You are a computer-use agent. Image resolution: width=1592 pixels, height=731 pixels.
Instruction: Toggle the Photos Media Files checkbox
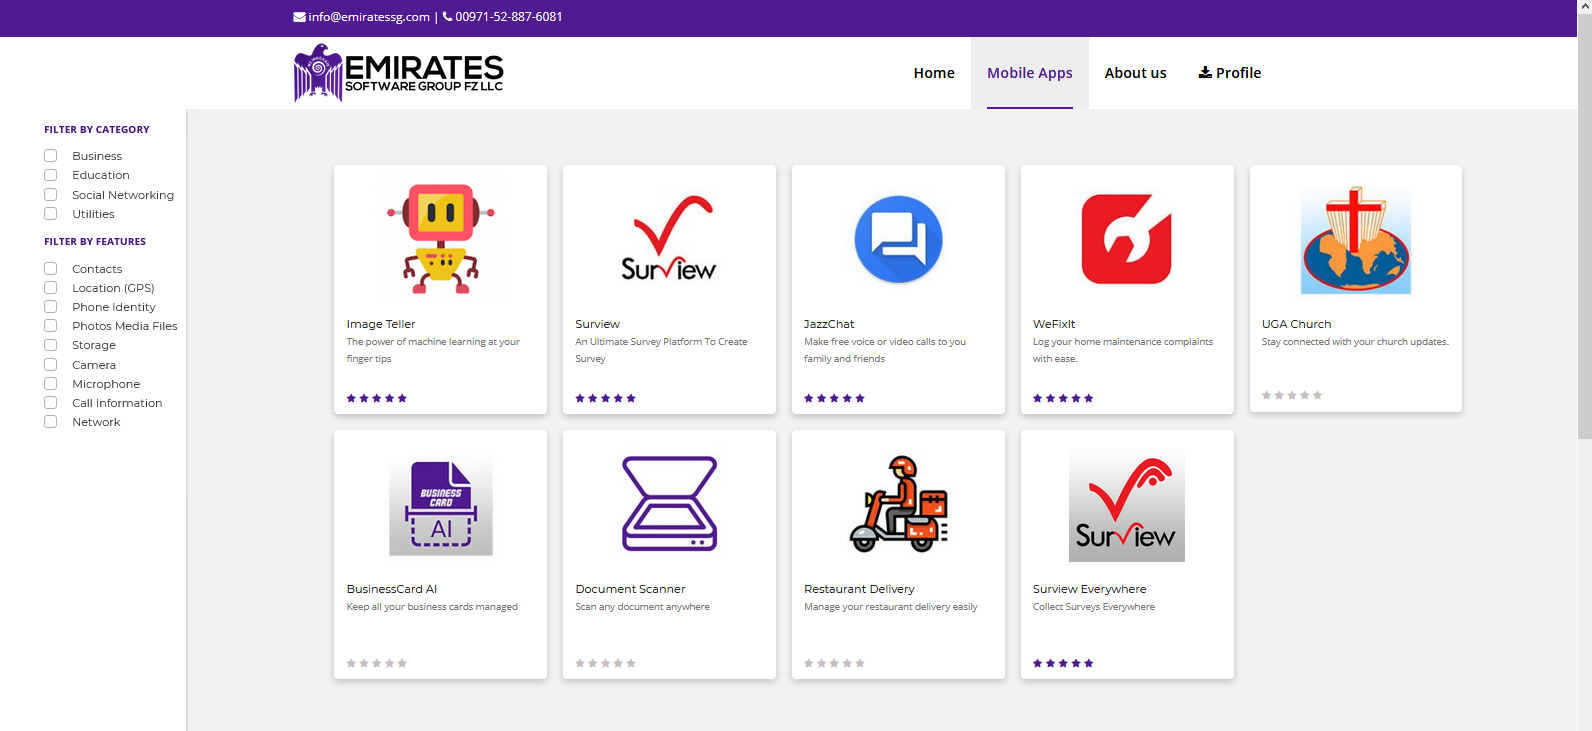(x=50, y=325)
